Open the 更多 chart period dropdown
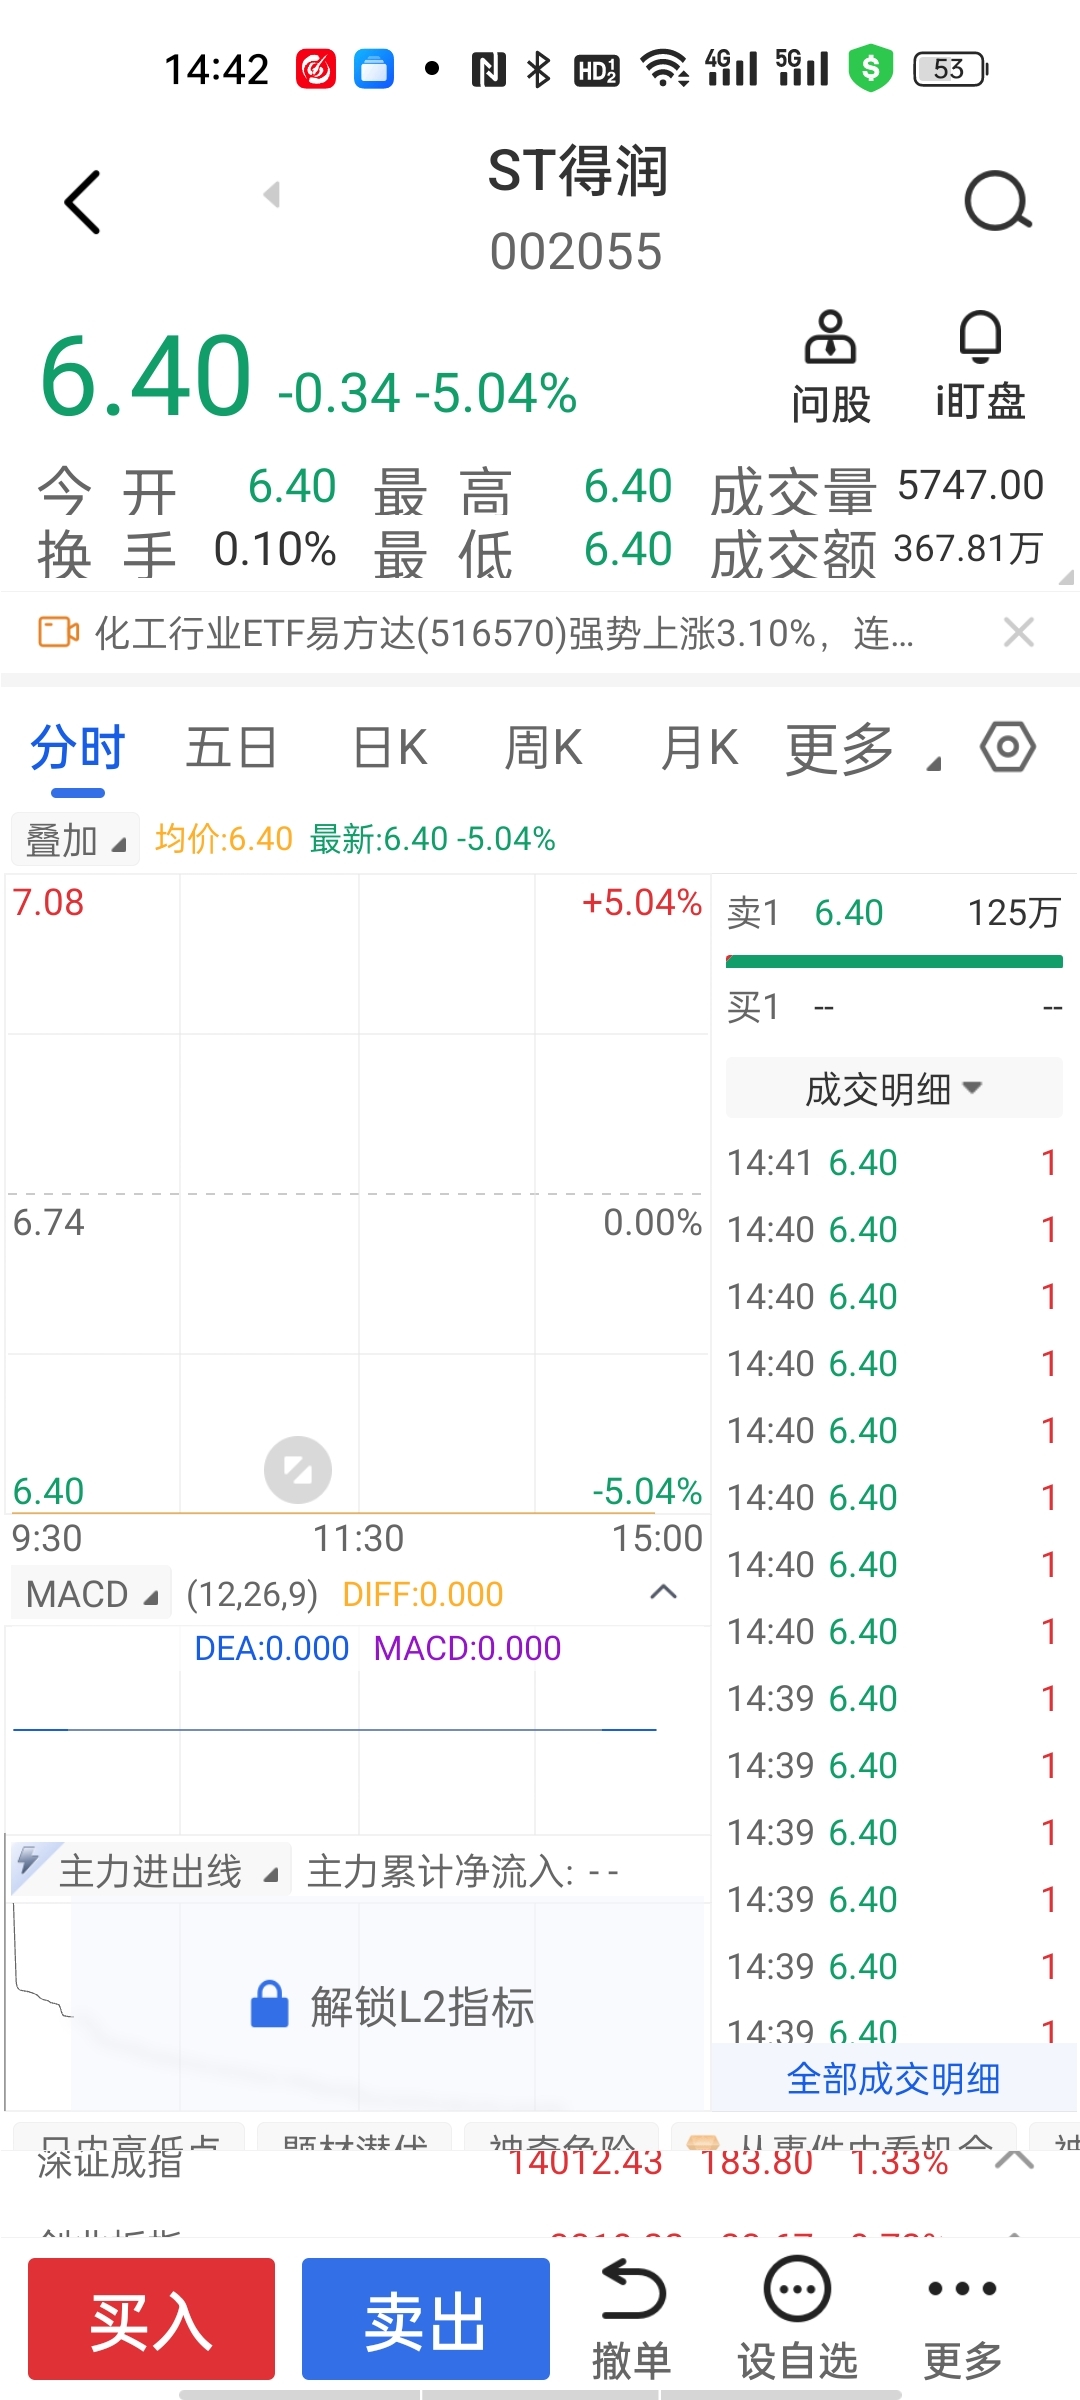Screen dimensions: 1080x2400 (x=864, y=749)
